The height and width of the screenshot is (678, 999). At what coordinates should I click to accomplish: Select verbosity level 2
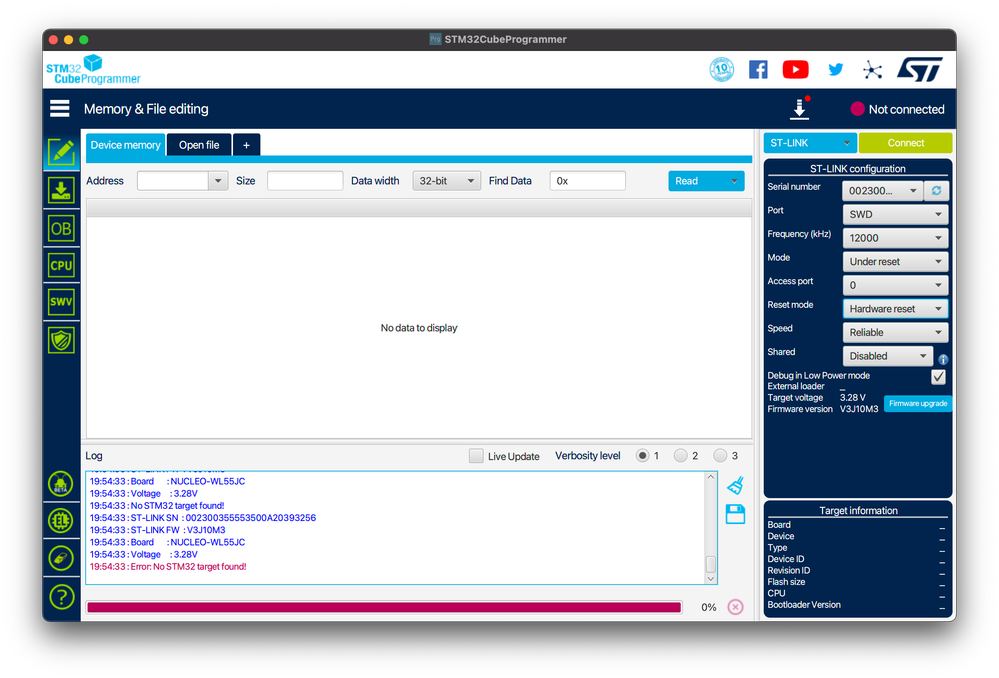pyautogui.click(x=680, y=456)
